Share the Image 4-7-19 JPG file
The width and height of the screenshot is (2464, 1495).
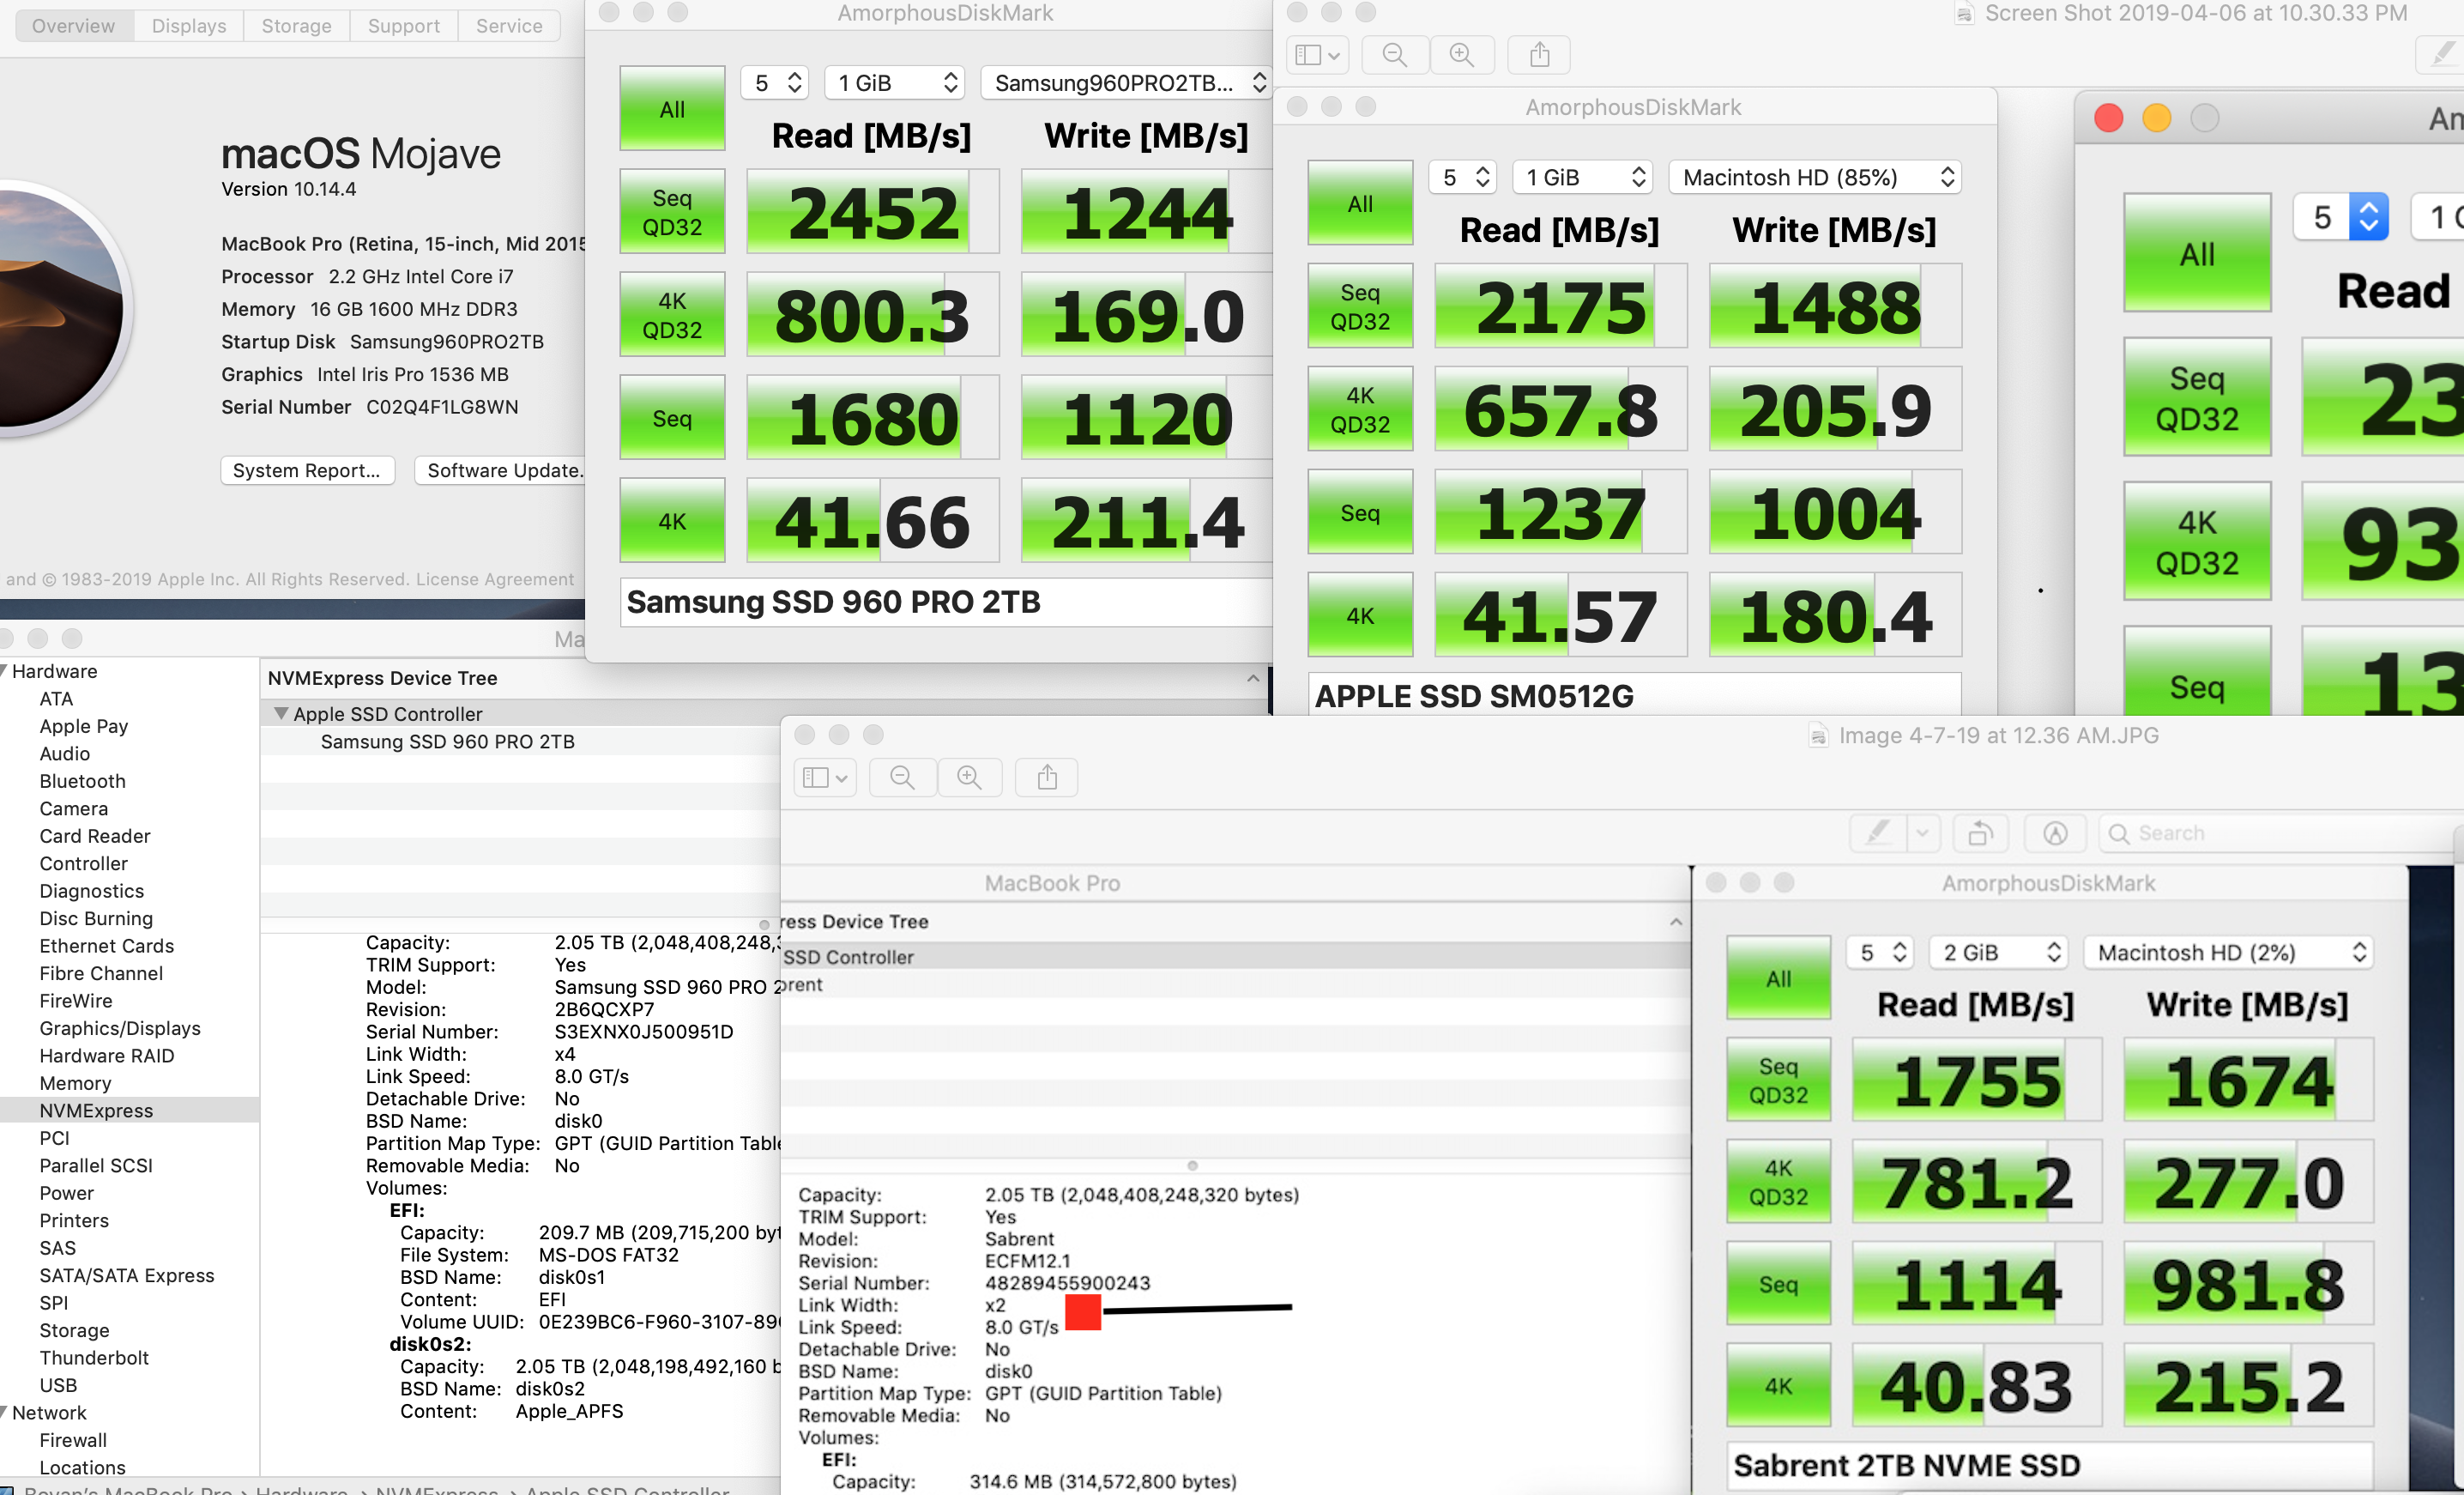[1047, 777]
